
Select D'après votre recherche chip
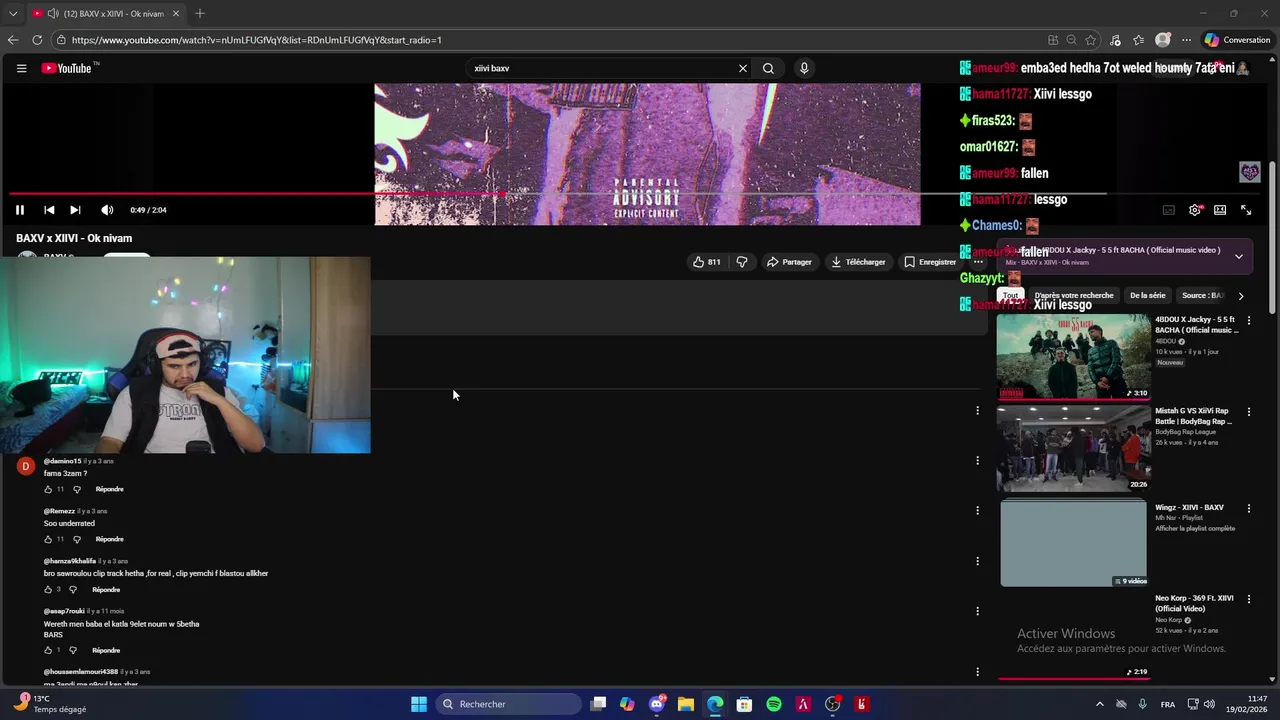[1074, 296]
